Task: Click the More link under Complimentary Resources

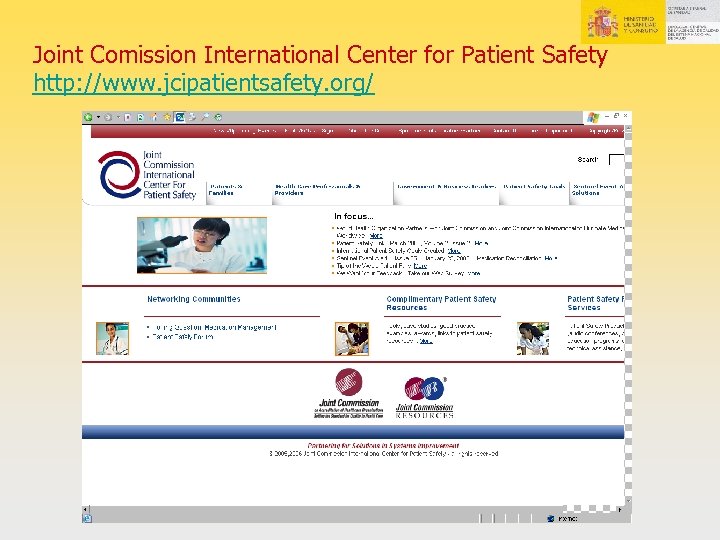Action: 426,341
